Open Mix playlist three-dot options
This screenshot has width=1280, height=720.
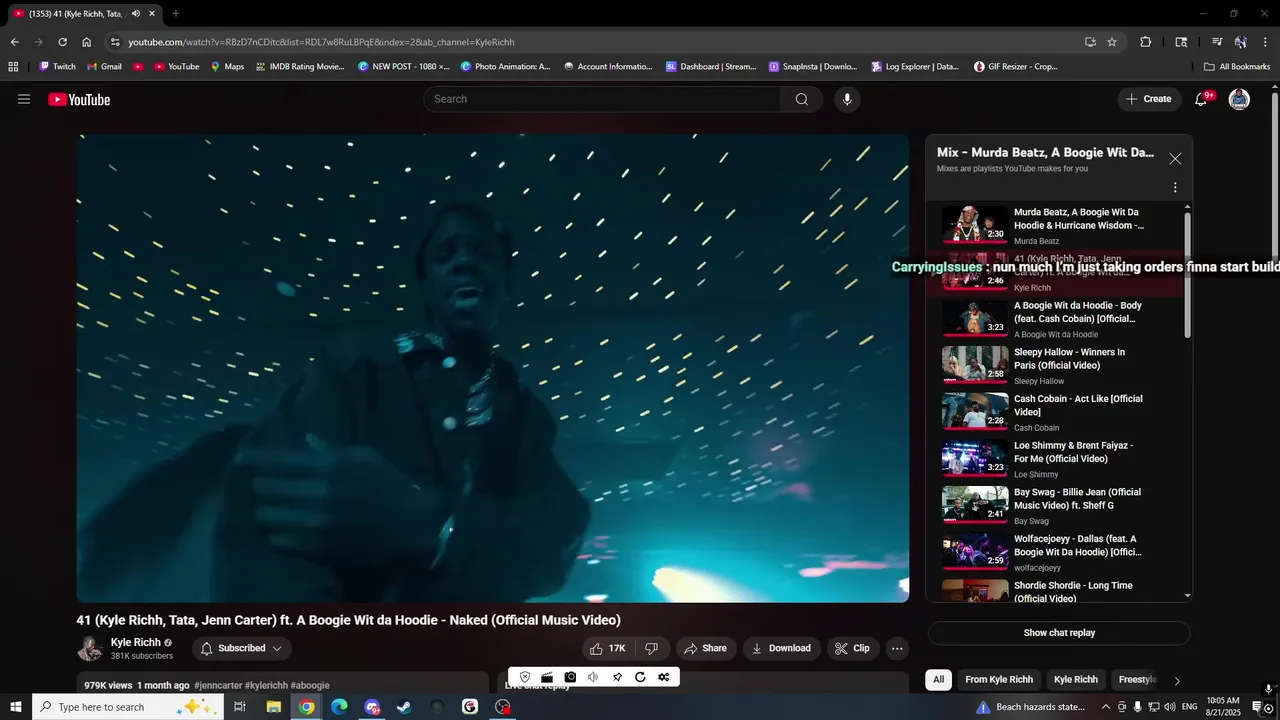tap(1175, 187)
